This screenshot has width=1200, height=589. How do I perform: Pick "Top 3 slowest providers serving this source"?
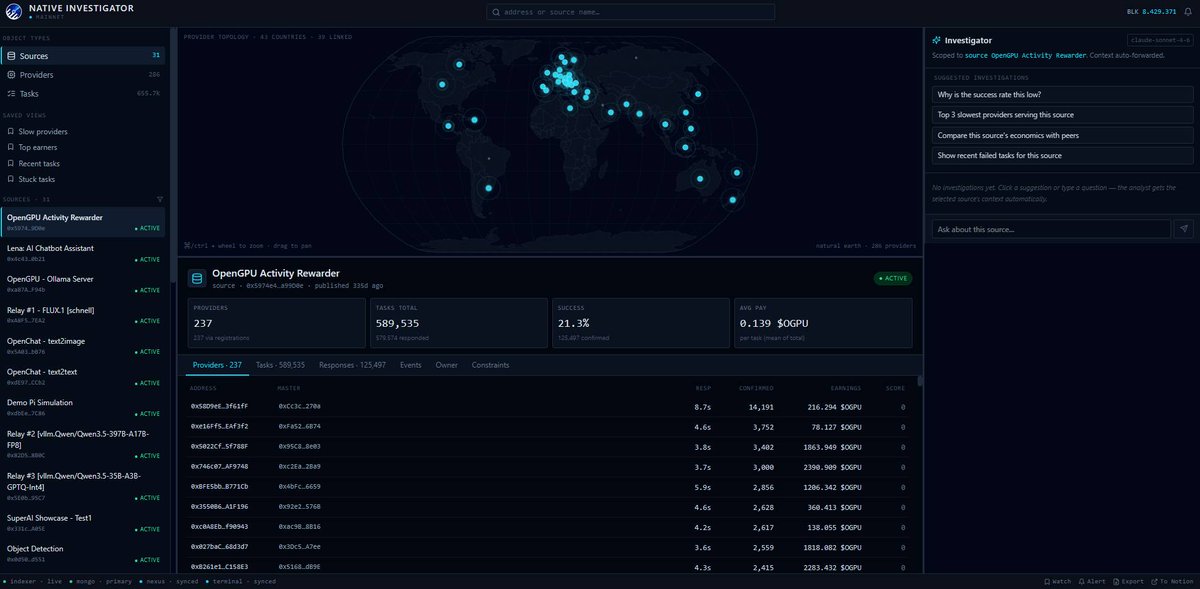click(1063, 115)
